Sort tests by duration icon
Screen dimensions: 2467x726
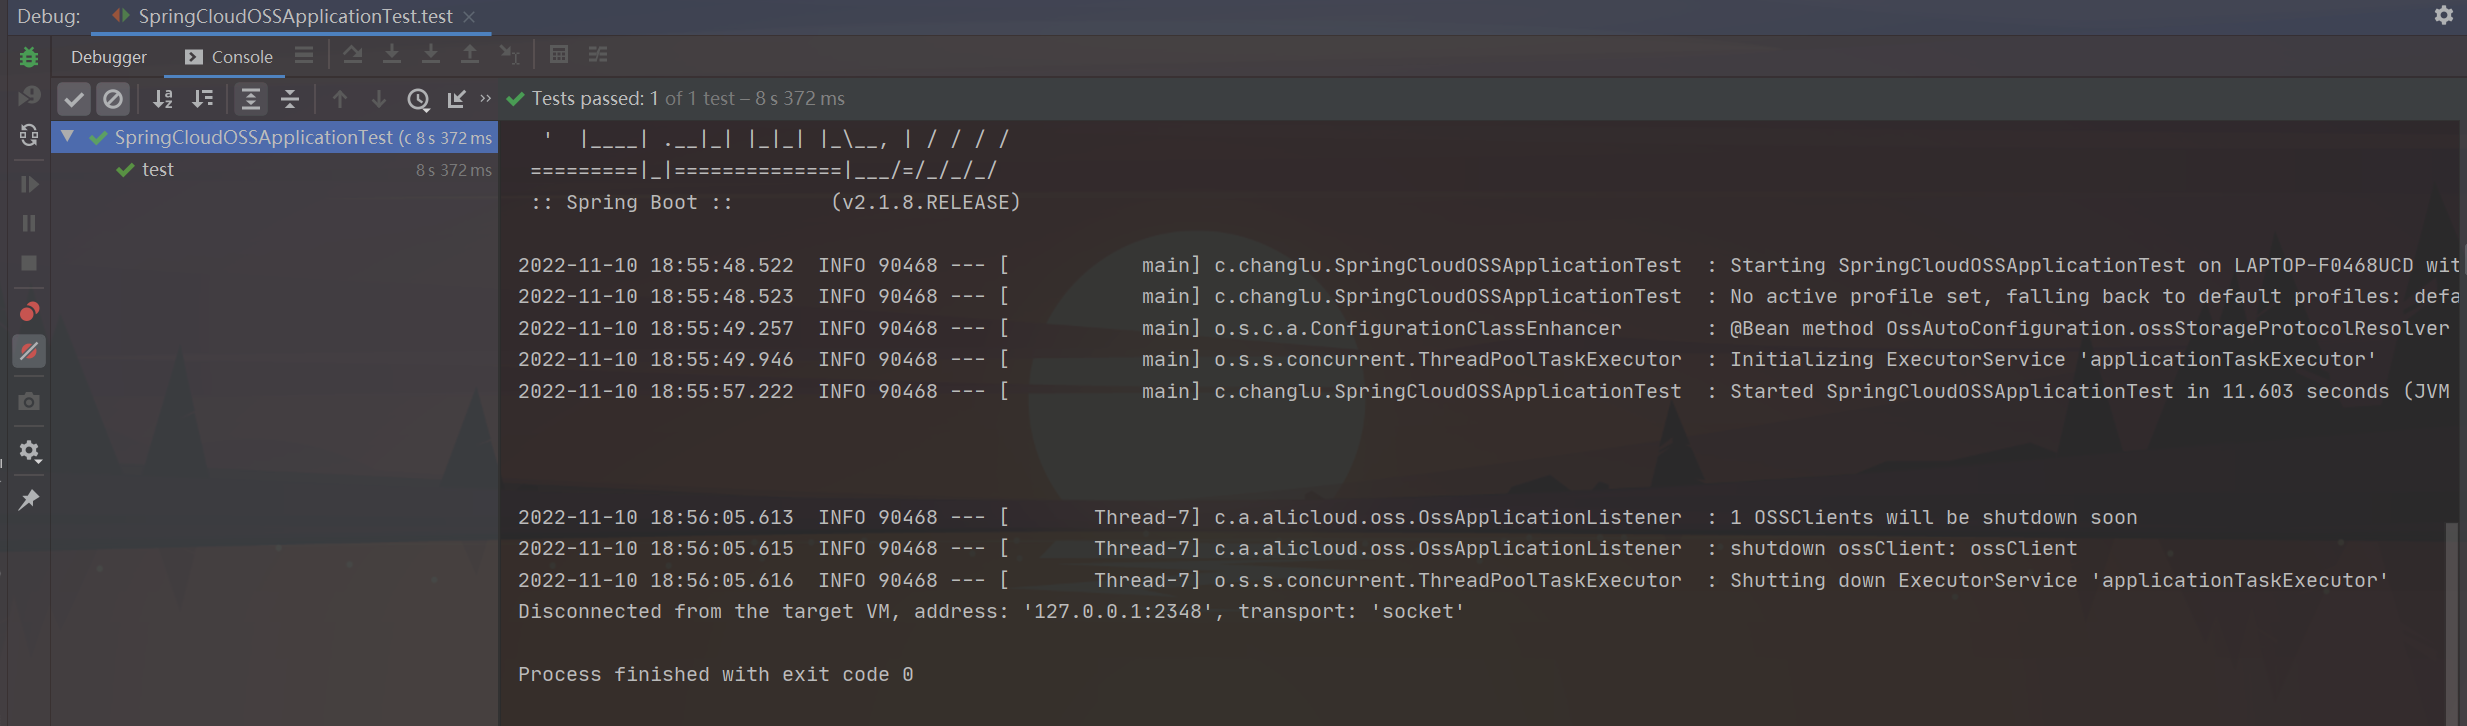pyautogui.click(x=203, y=99)
